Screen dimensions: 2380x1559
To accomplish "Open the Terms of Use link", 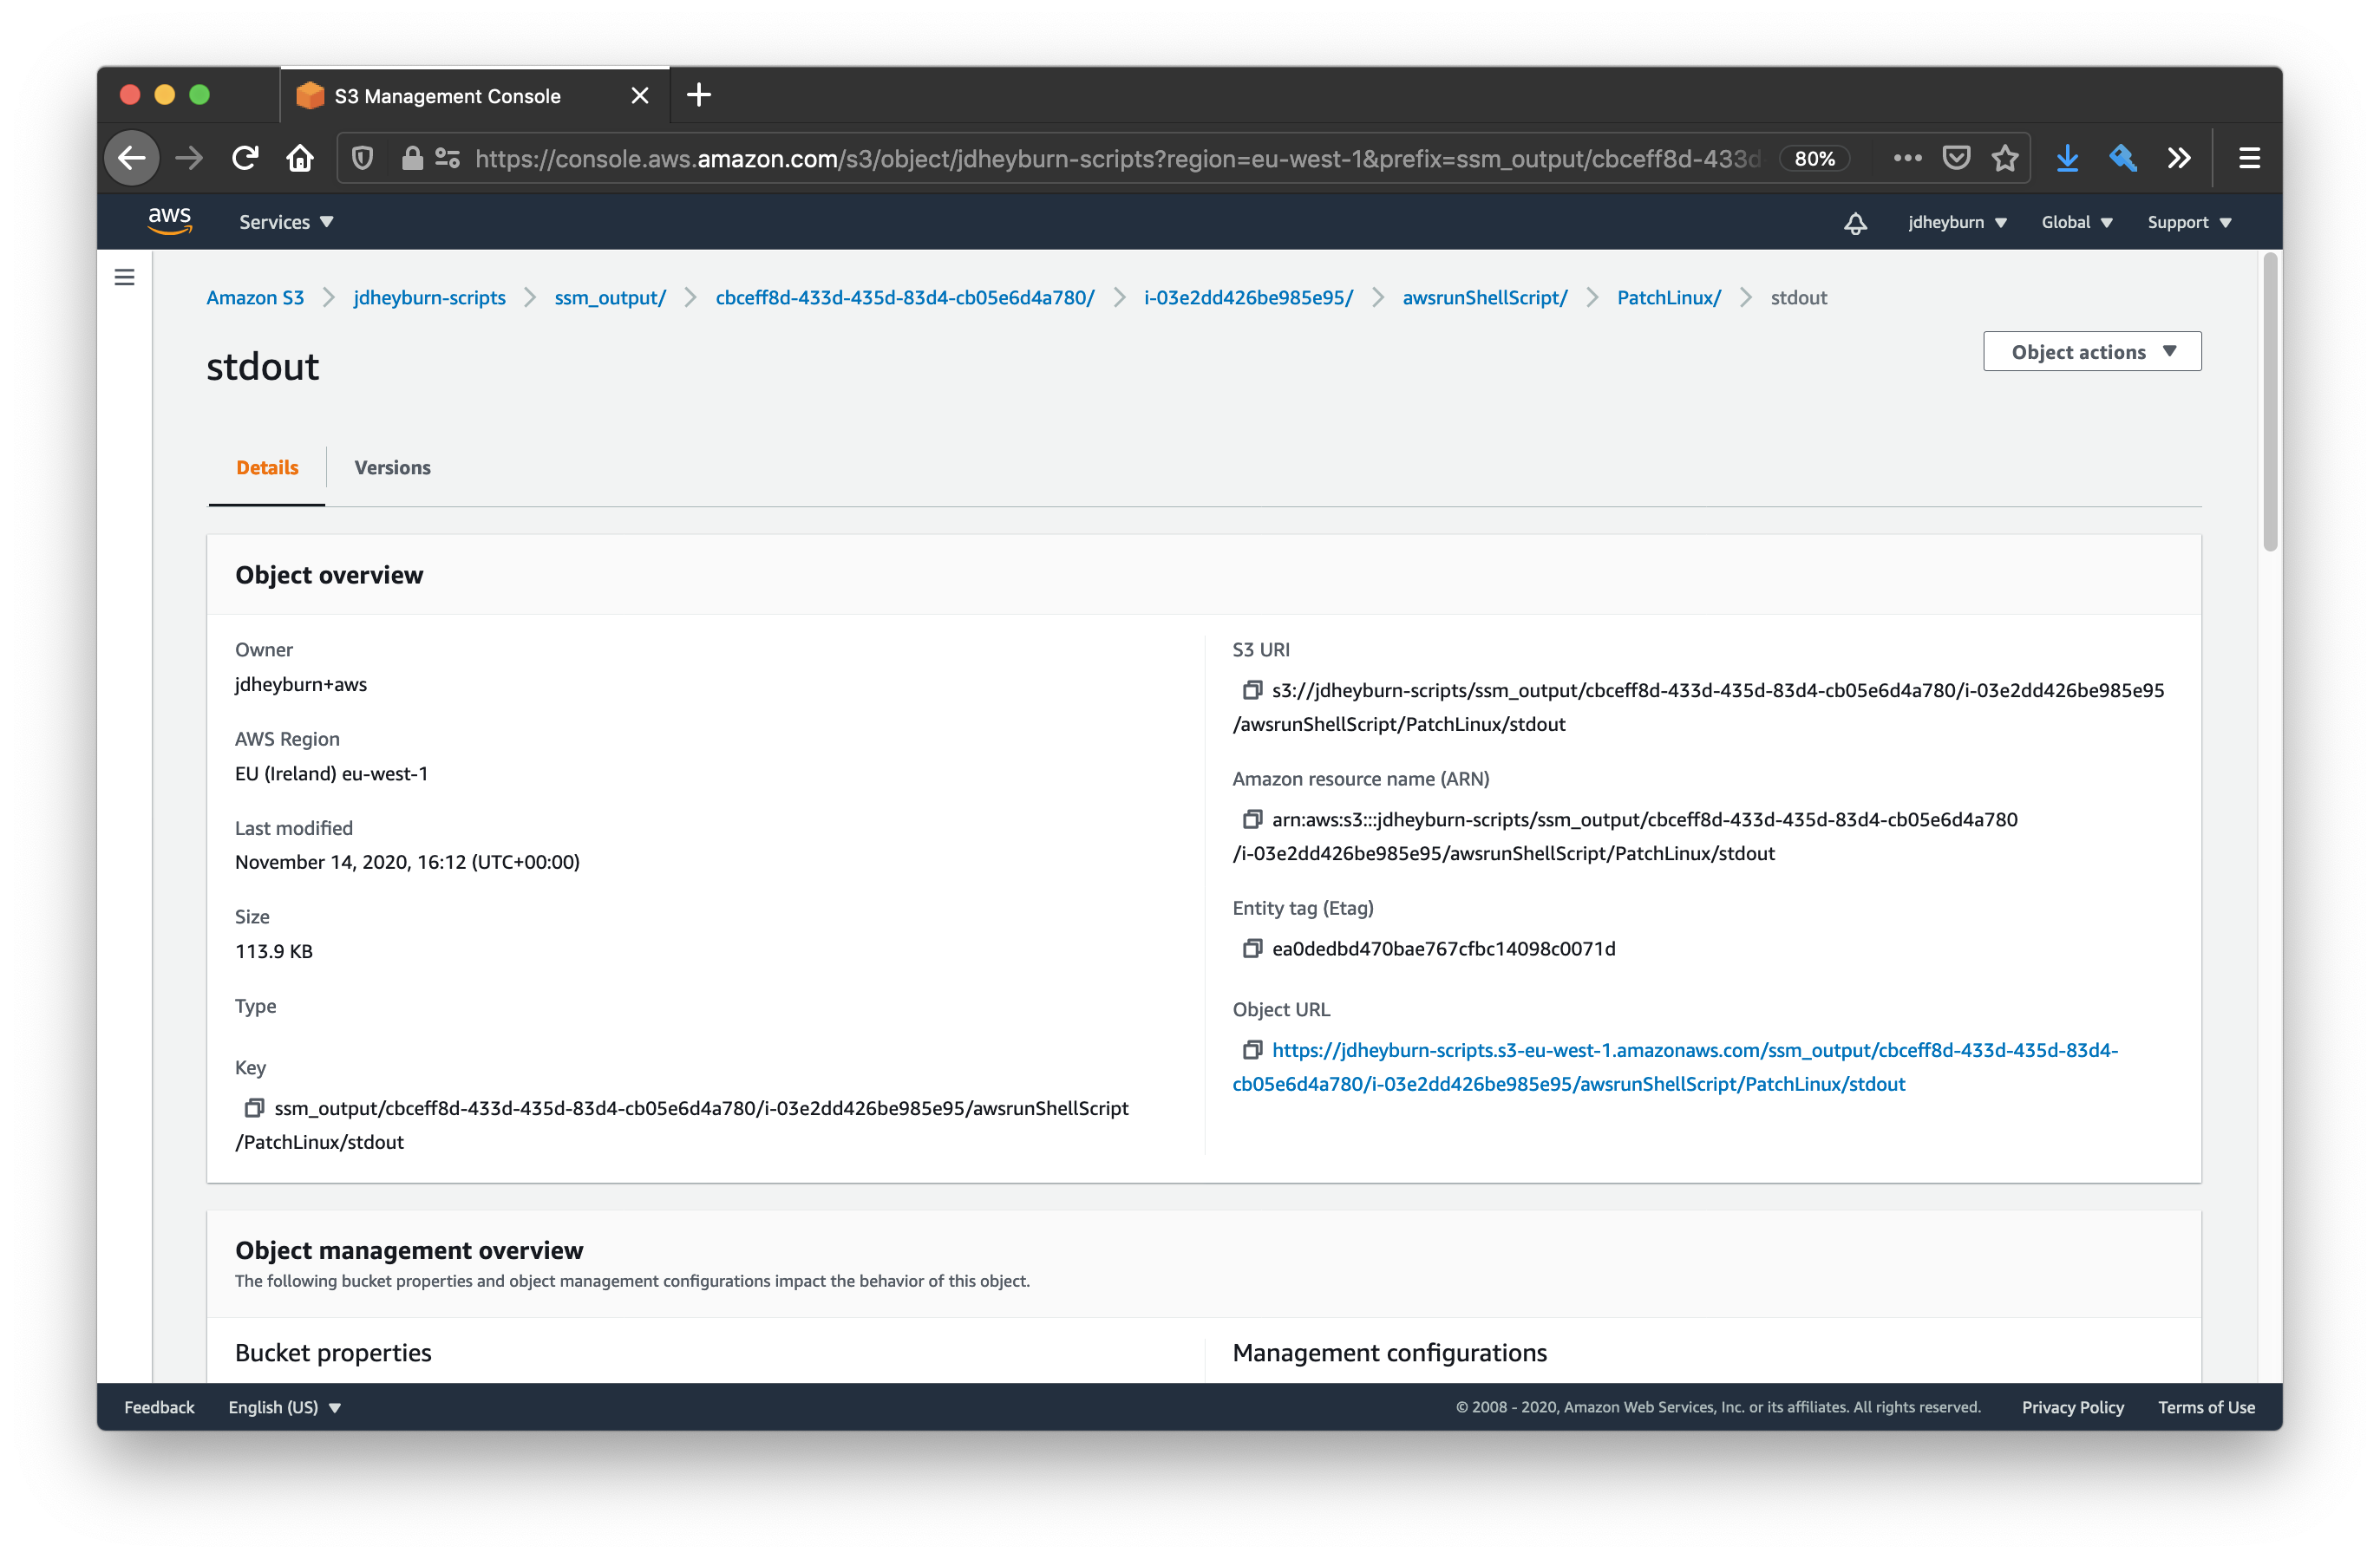I will pyautogui.click(x=2206, y=1406).
